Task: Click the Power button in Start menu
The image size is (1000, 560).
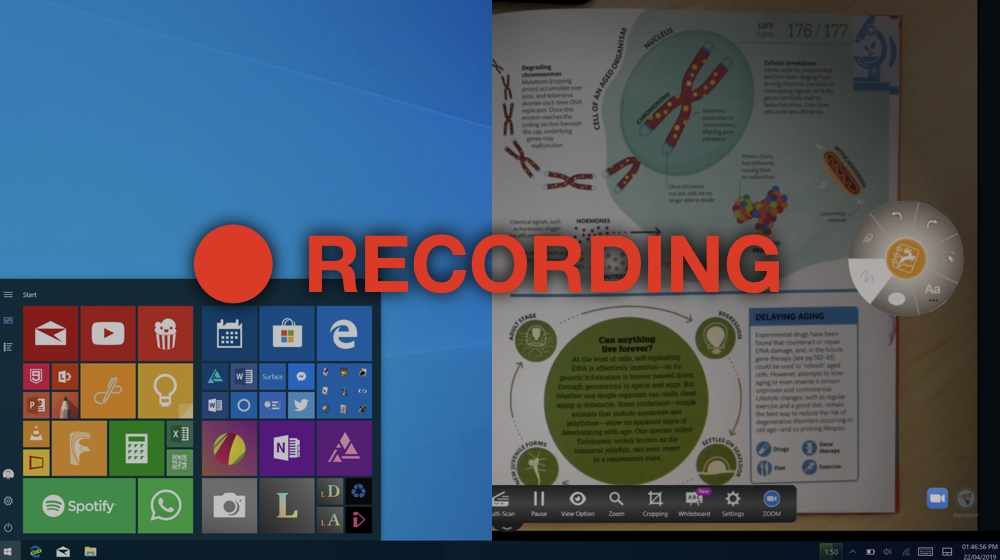Action: (8, 528)
